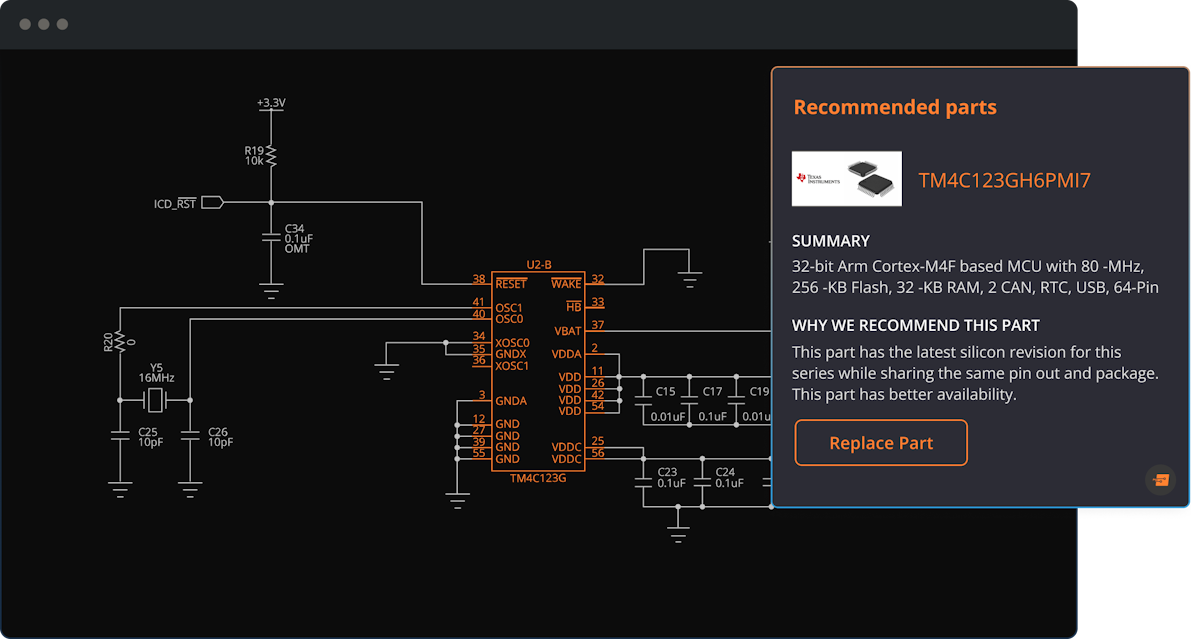This screenshot has width=1191, height=639.
Task: Click the Replace Part button
Action: click(x=881, y=443)
